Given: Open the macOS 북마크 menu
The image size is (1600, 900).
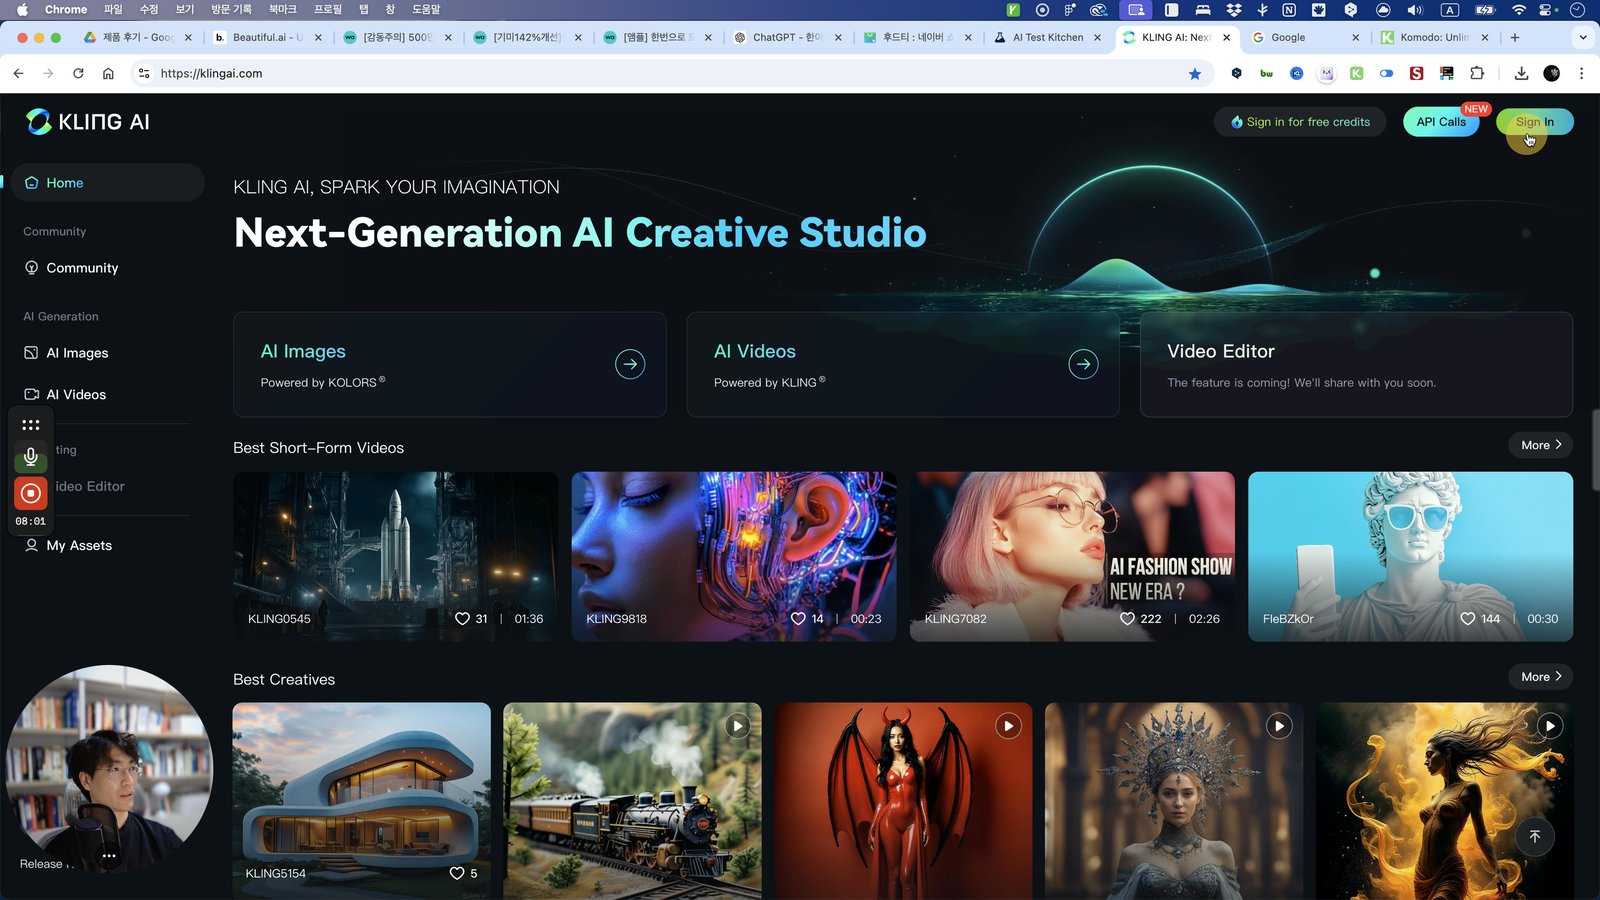Looking at the screenshot, I should (282, 9).
